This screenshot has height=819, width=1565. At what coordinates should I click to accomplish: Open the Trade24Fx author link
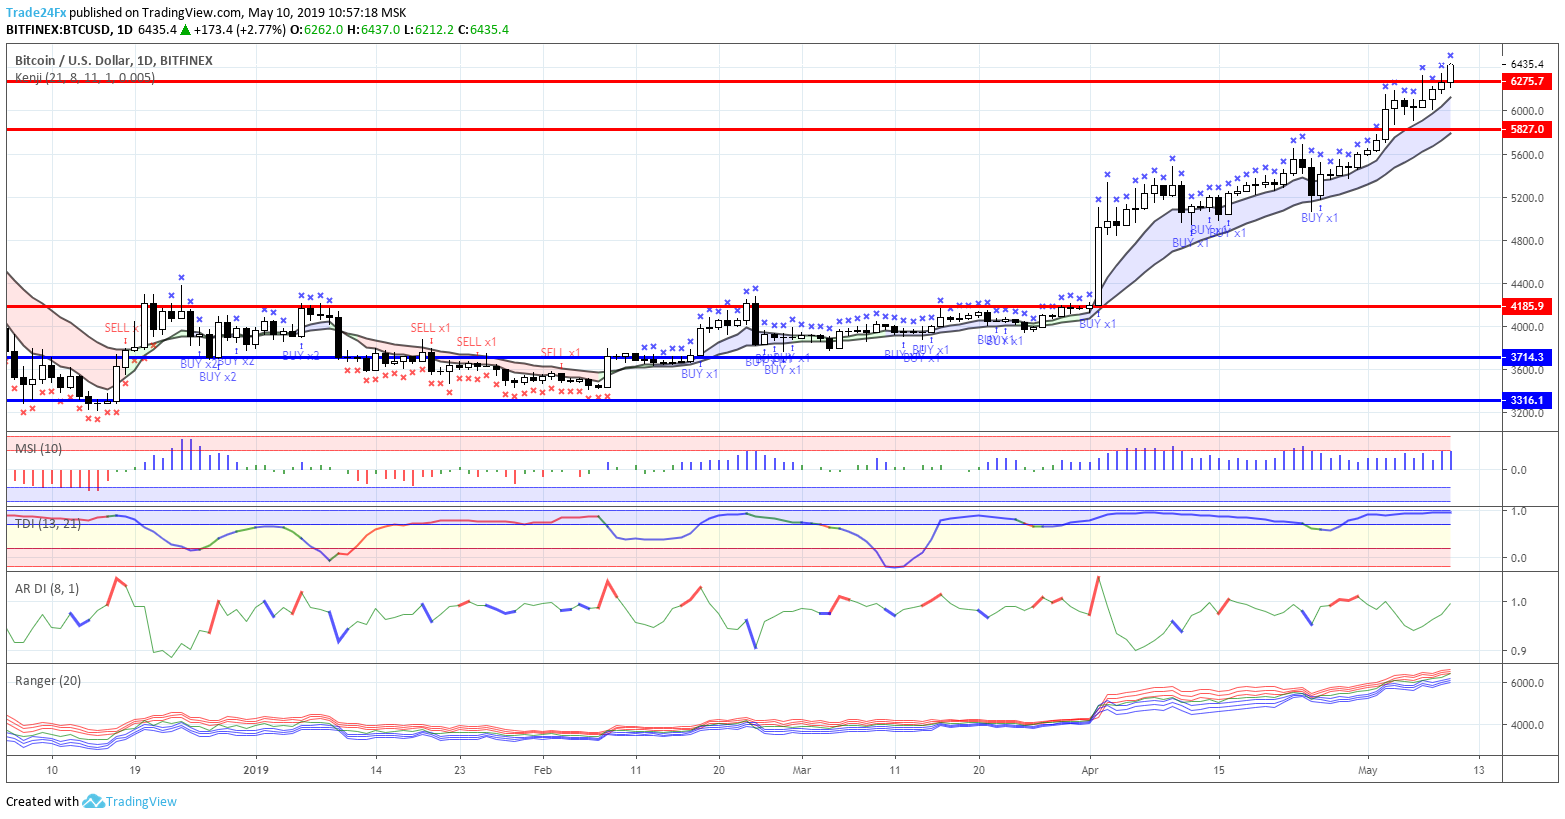click(x=36, y=13)
